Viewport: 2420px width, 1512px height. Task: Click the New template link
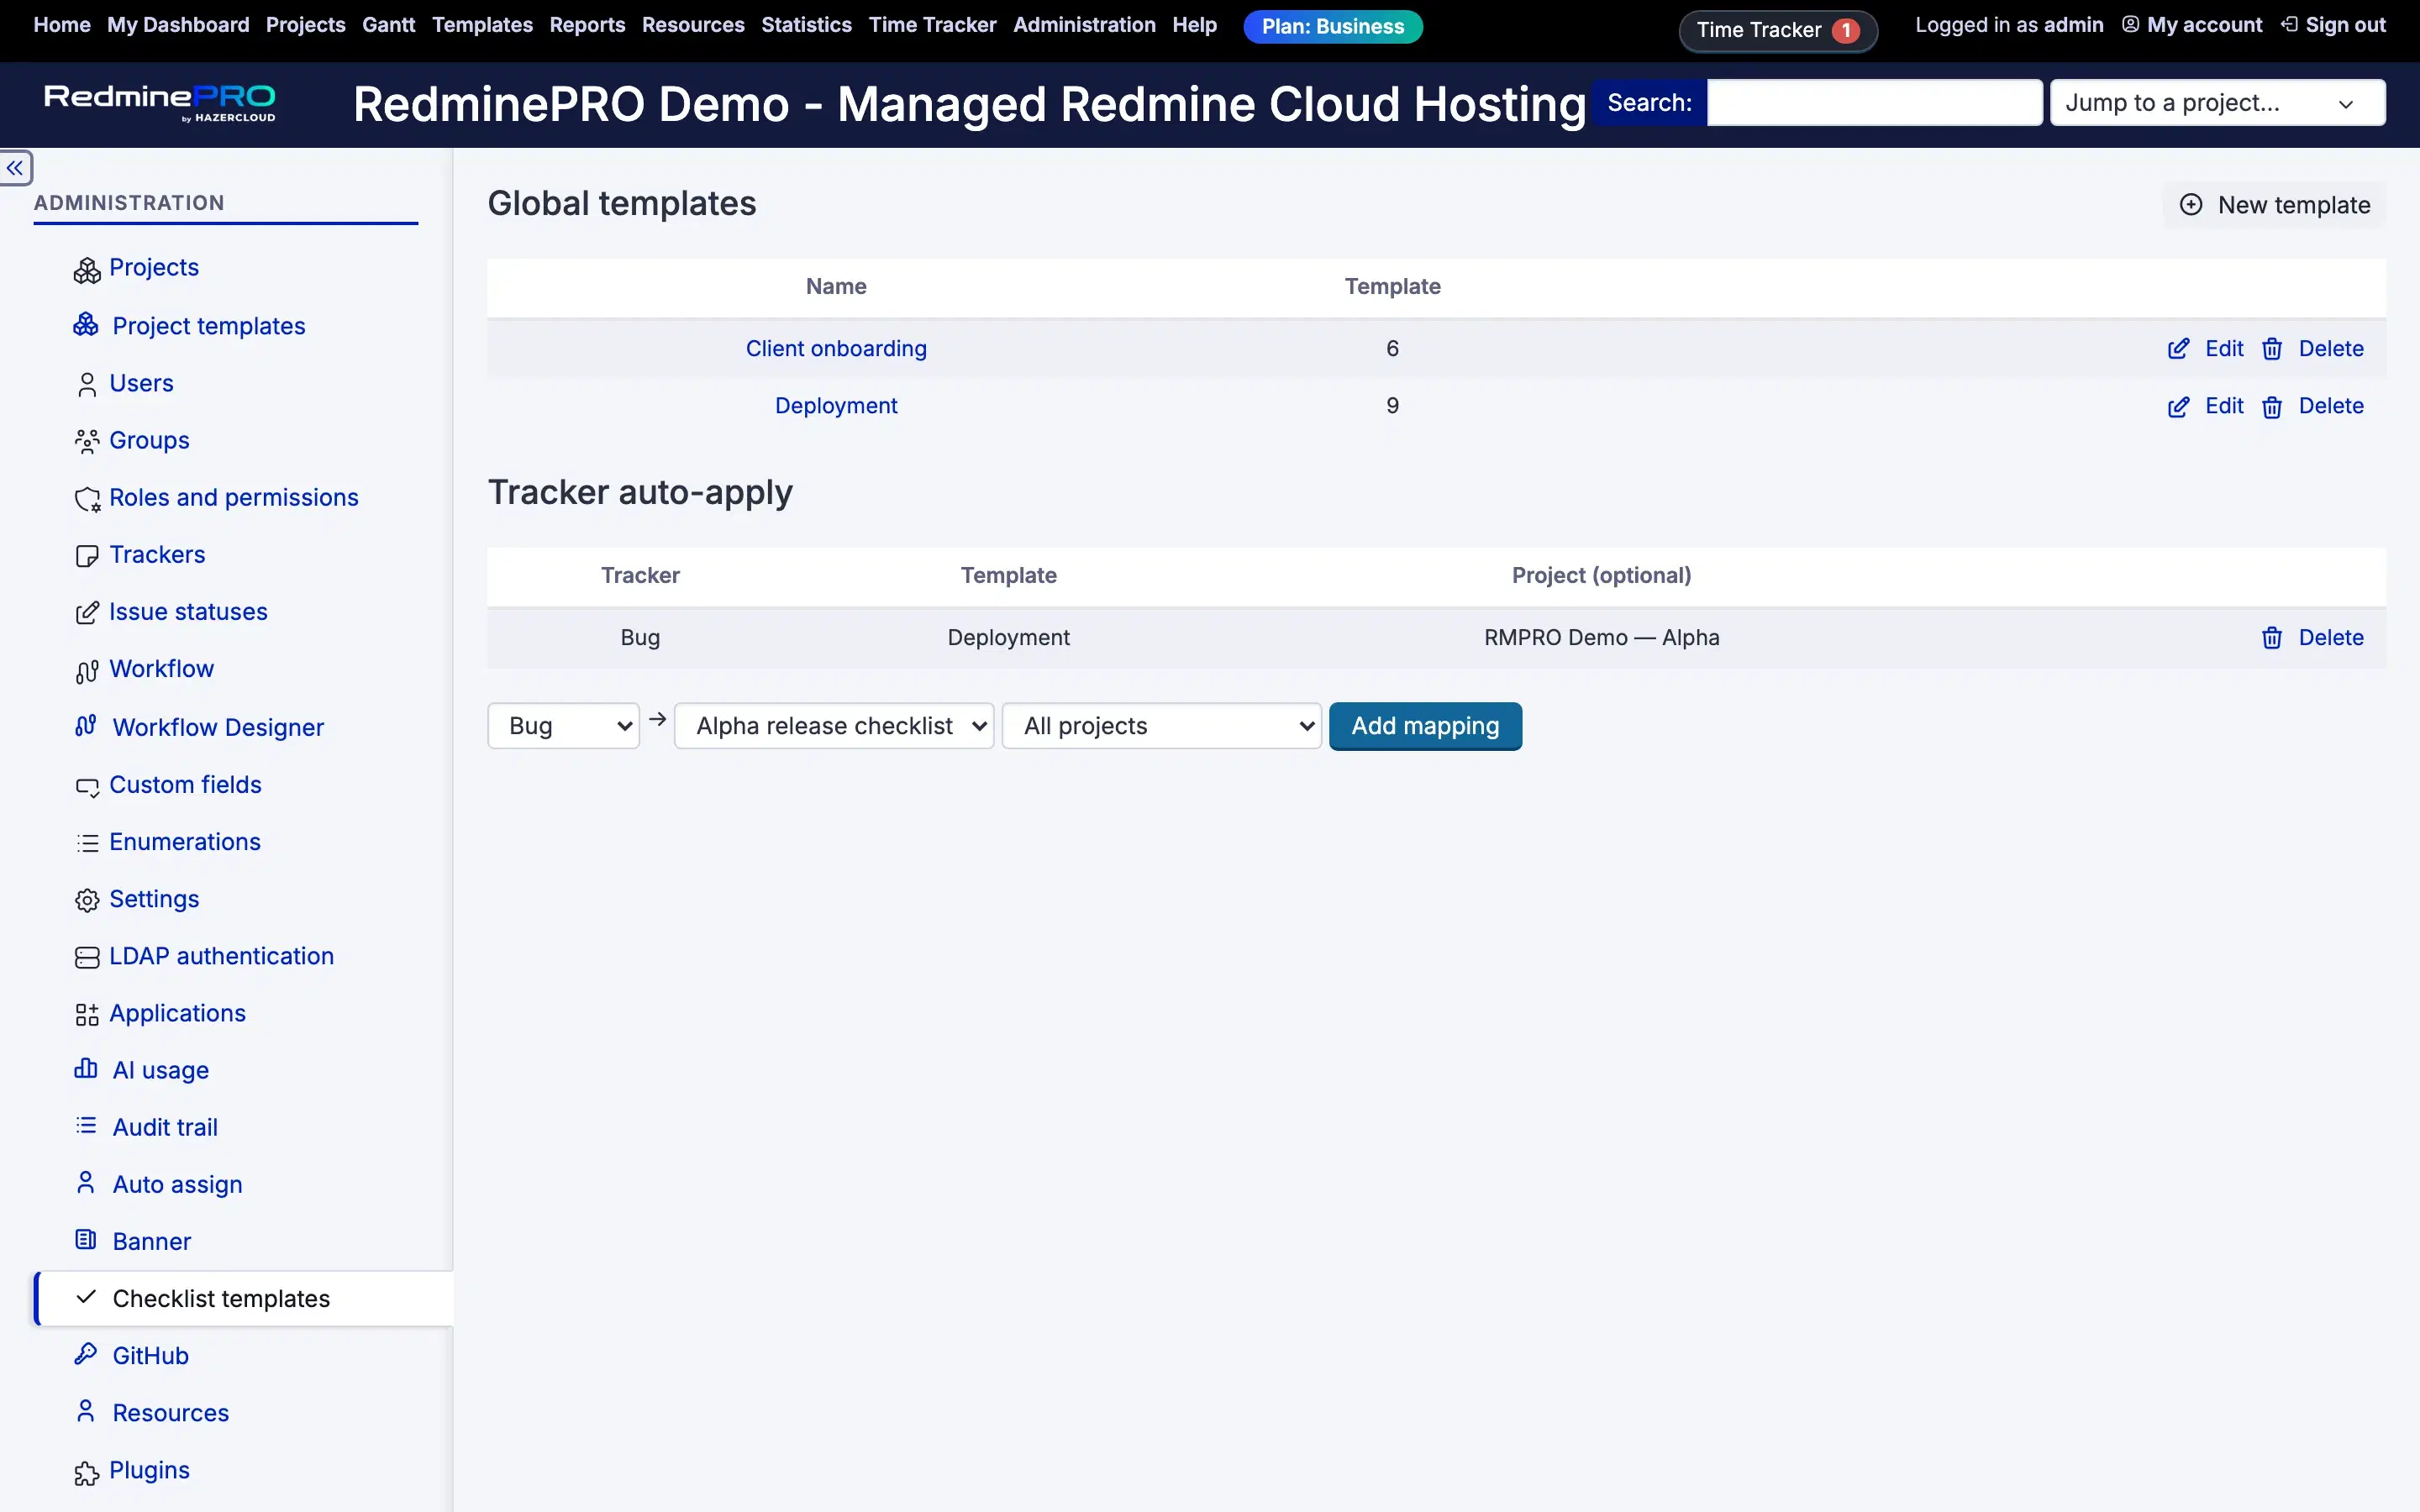[2274, 205]
